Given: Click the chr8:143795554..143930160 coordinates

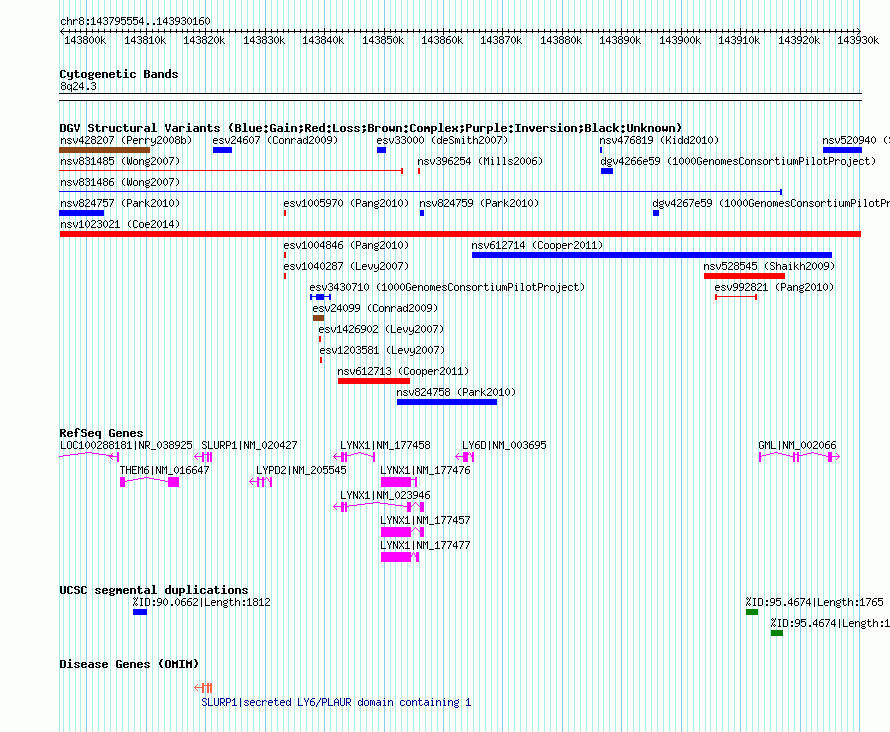Looking at the screenshot, I should point(135,21).
